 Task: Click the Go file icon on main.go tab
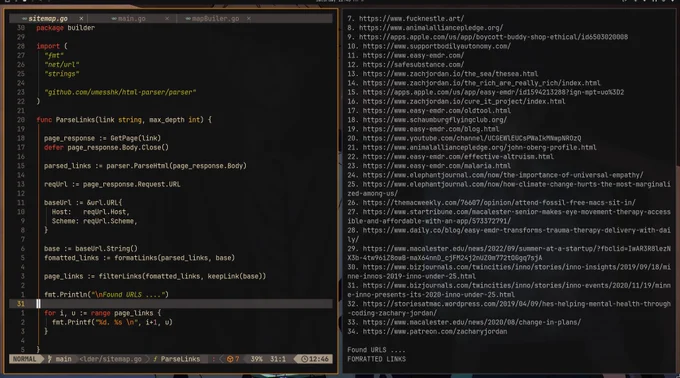click(114, 19)
